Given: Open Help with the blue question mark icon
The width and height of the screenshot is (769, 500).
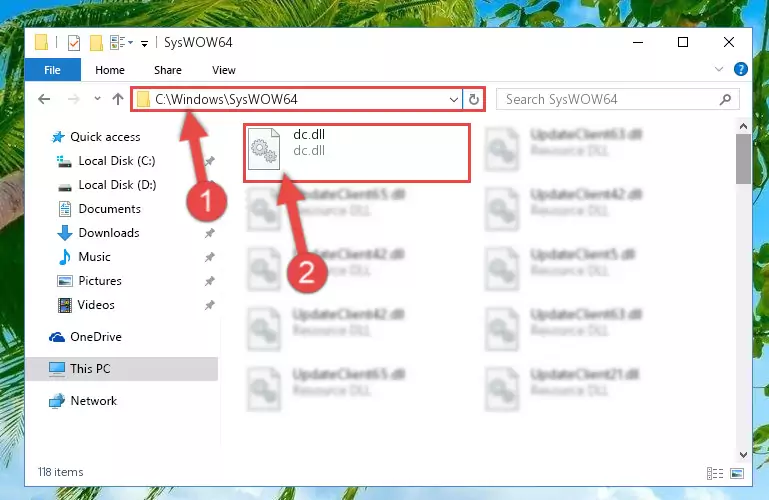Looking at the screenshot, I should [x=741, y=69].
